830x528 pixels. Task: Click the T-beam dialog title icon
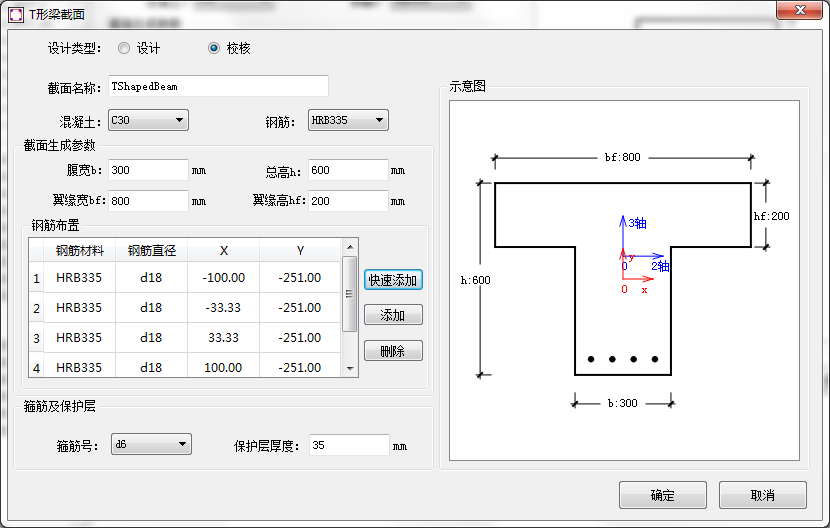(x=15, y=14)
